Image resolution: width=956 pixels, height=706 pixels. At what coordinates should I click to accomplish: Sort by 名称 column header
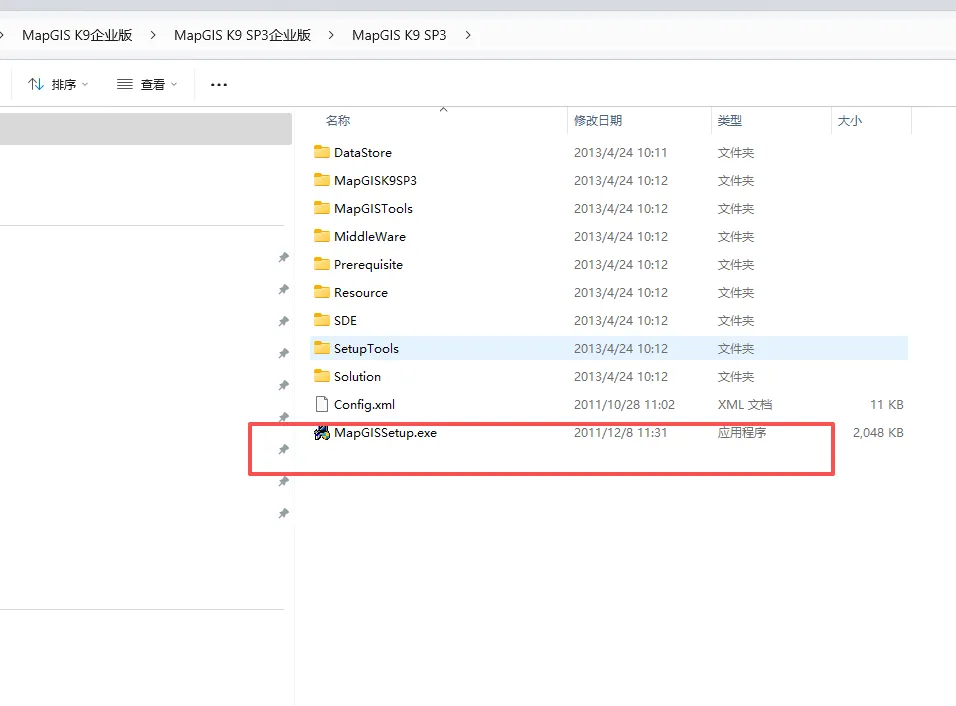coord(338,121)
